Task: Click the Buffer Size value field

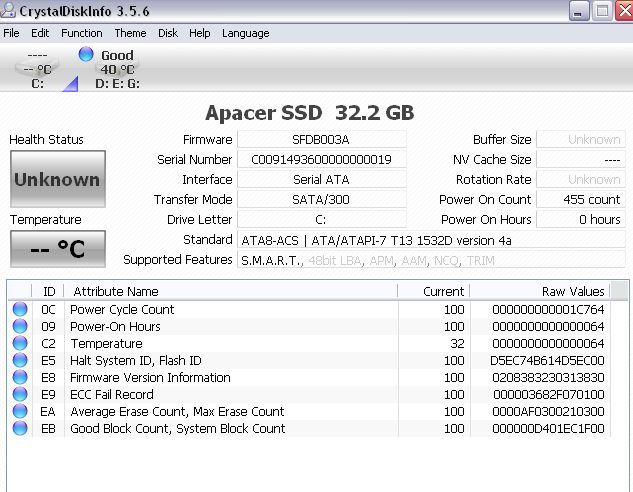Action: [581, 140]
